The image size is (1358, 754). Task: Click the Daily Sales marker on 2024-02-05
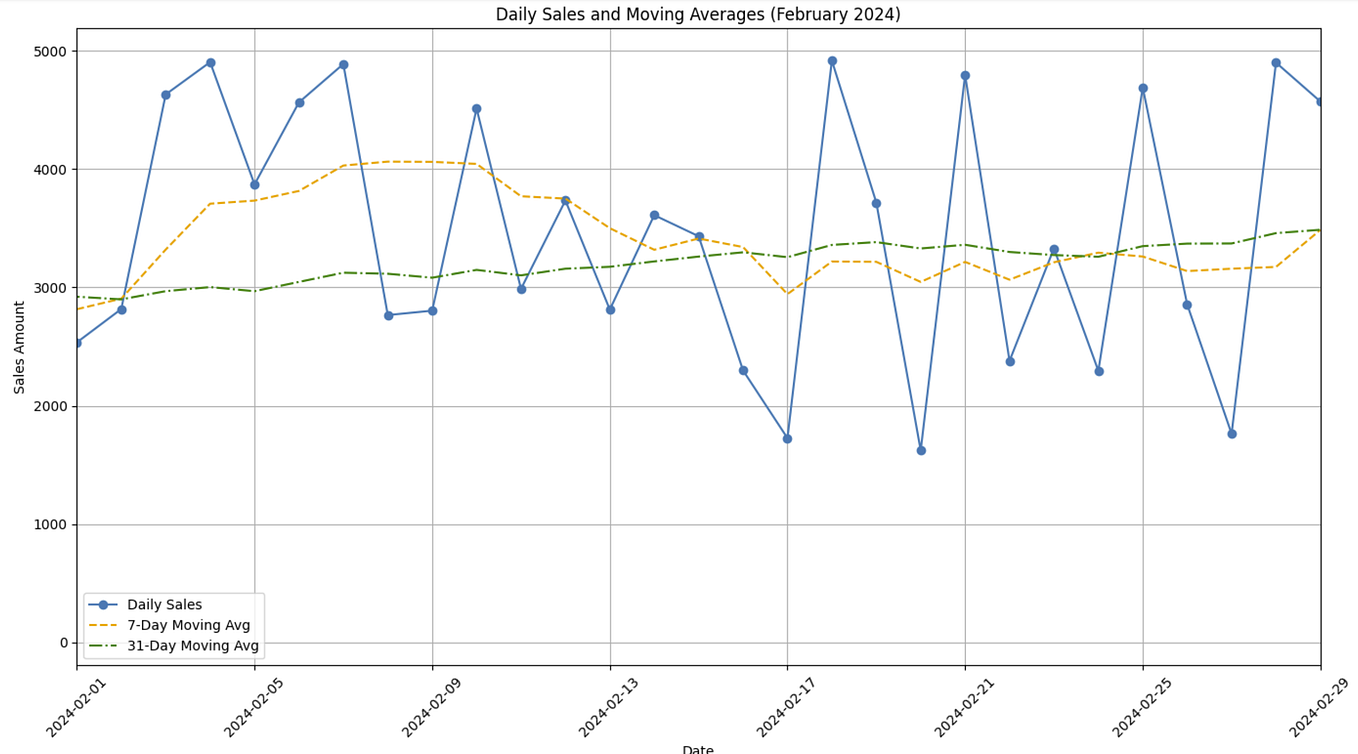click(x=254, y=184)
